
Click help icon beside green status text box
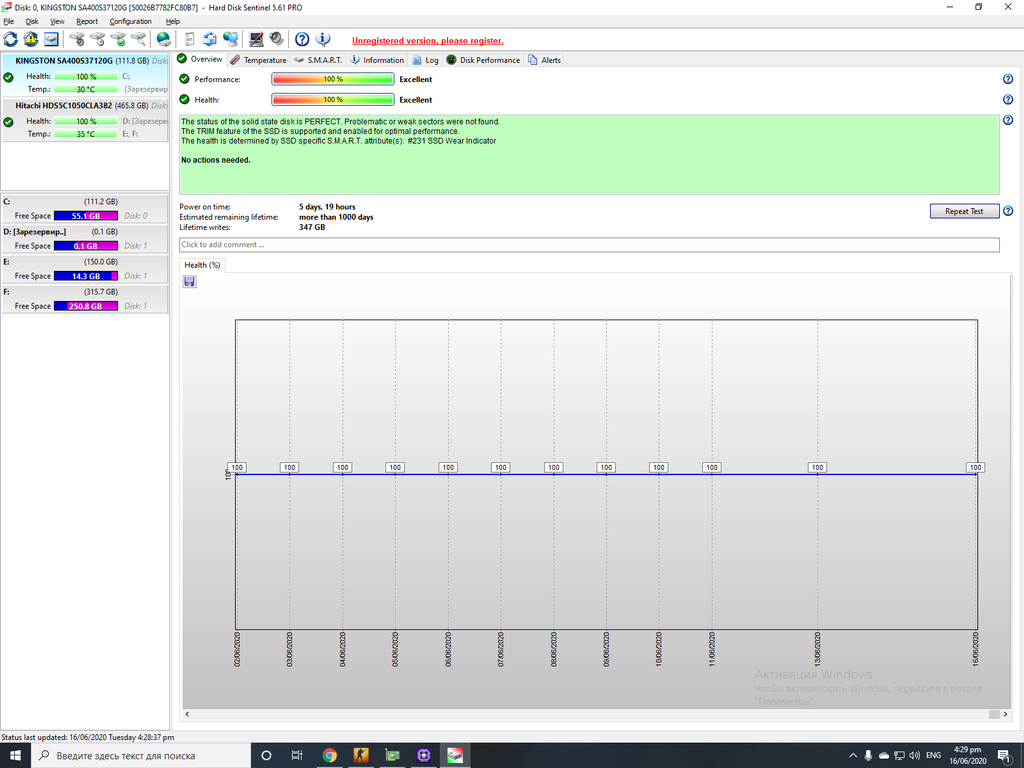pos(1008,120)
